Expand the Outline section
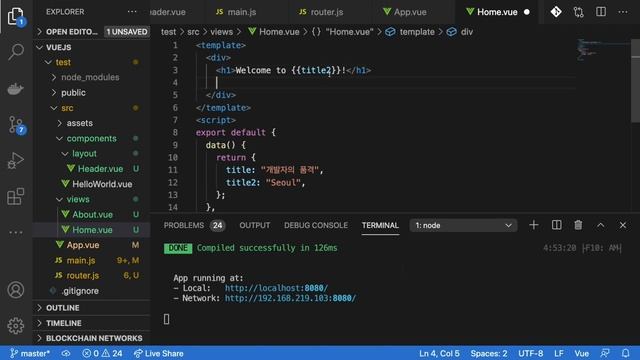This screenshot has width=640, height=360. [91, 308]
